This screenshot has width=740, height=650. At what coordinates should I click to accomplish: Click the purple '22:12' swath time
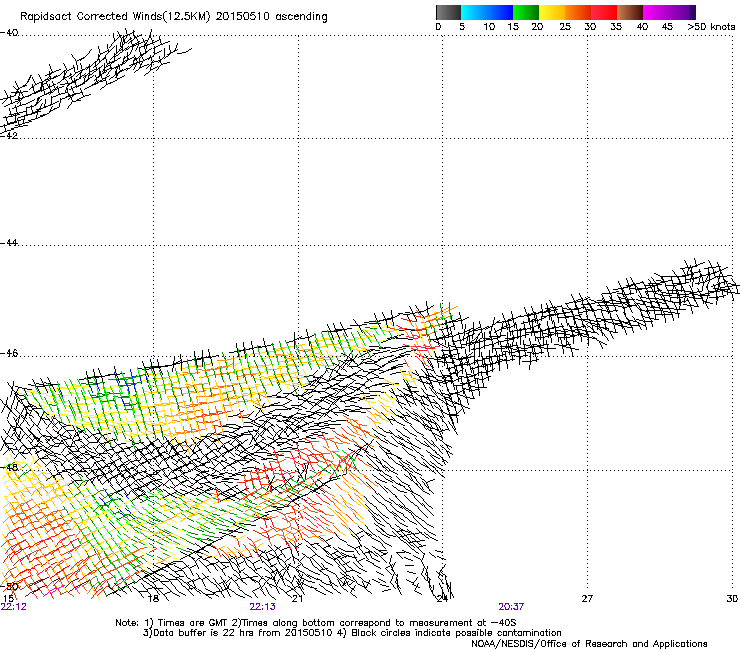[x=14, y=607]
